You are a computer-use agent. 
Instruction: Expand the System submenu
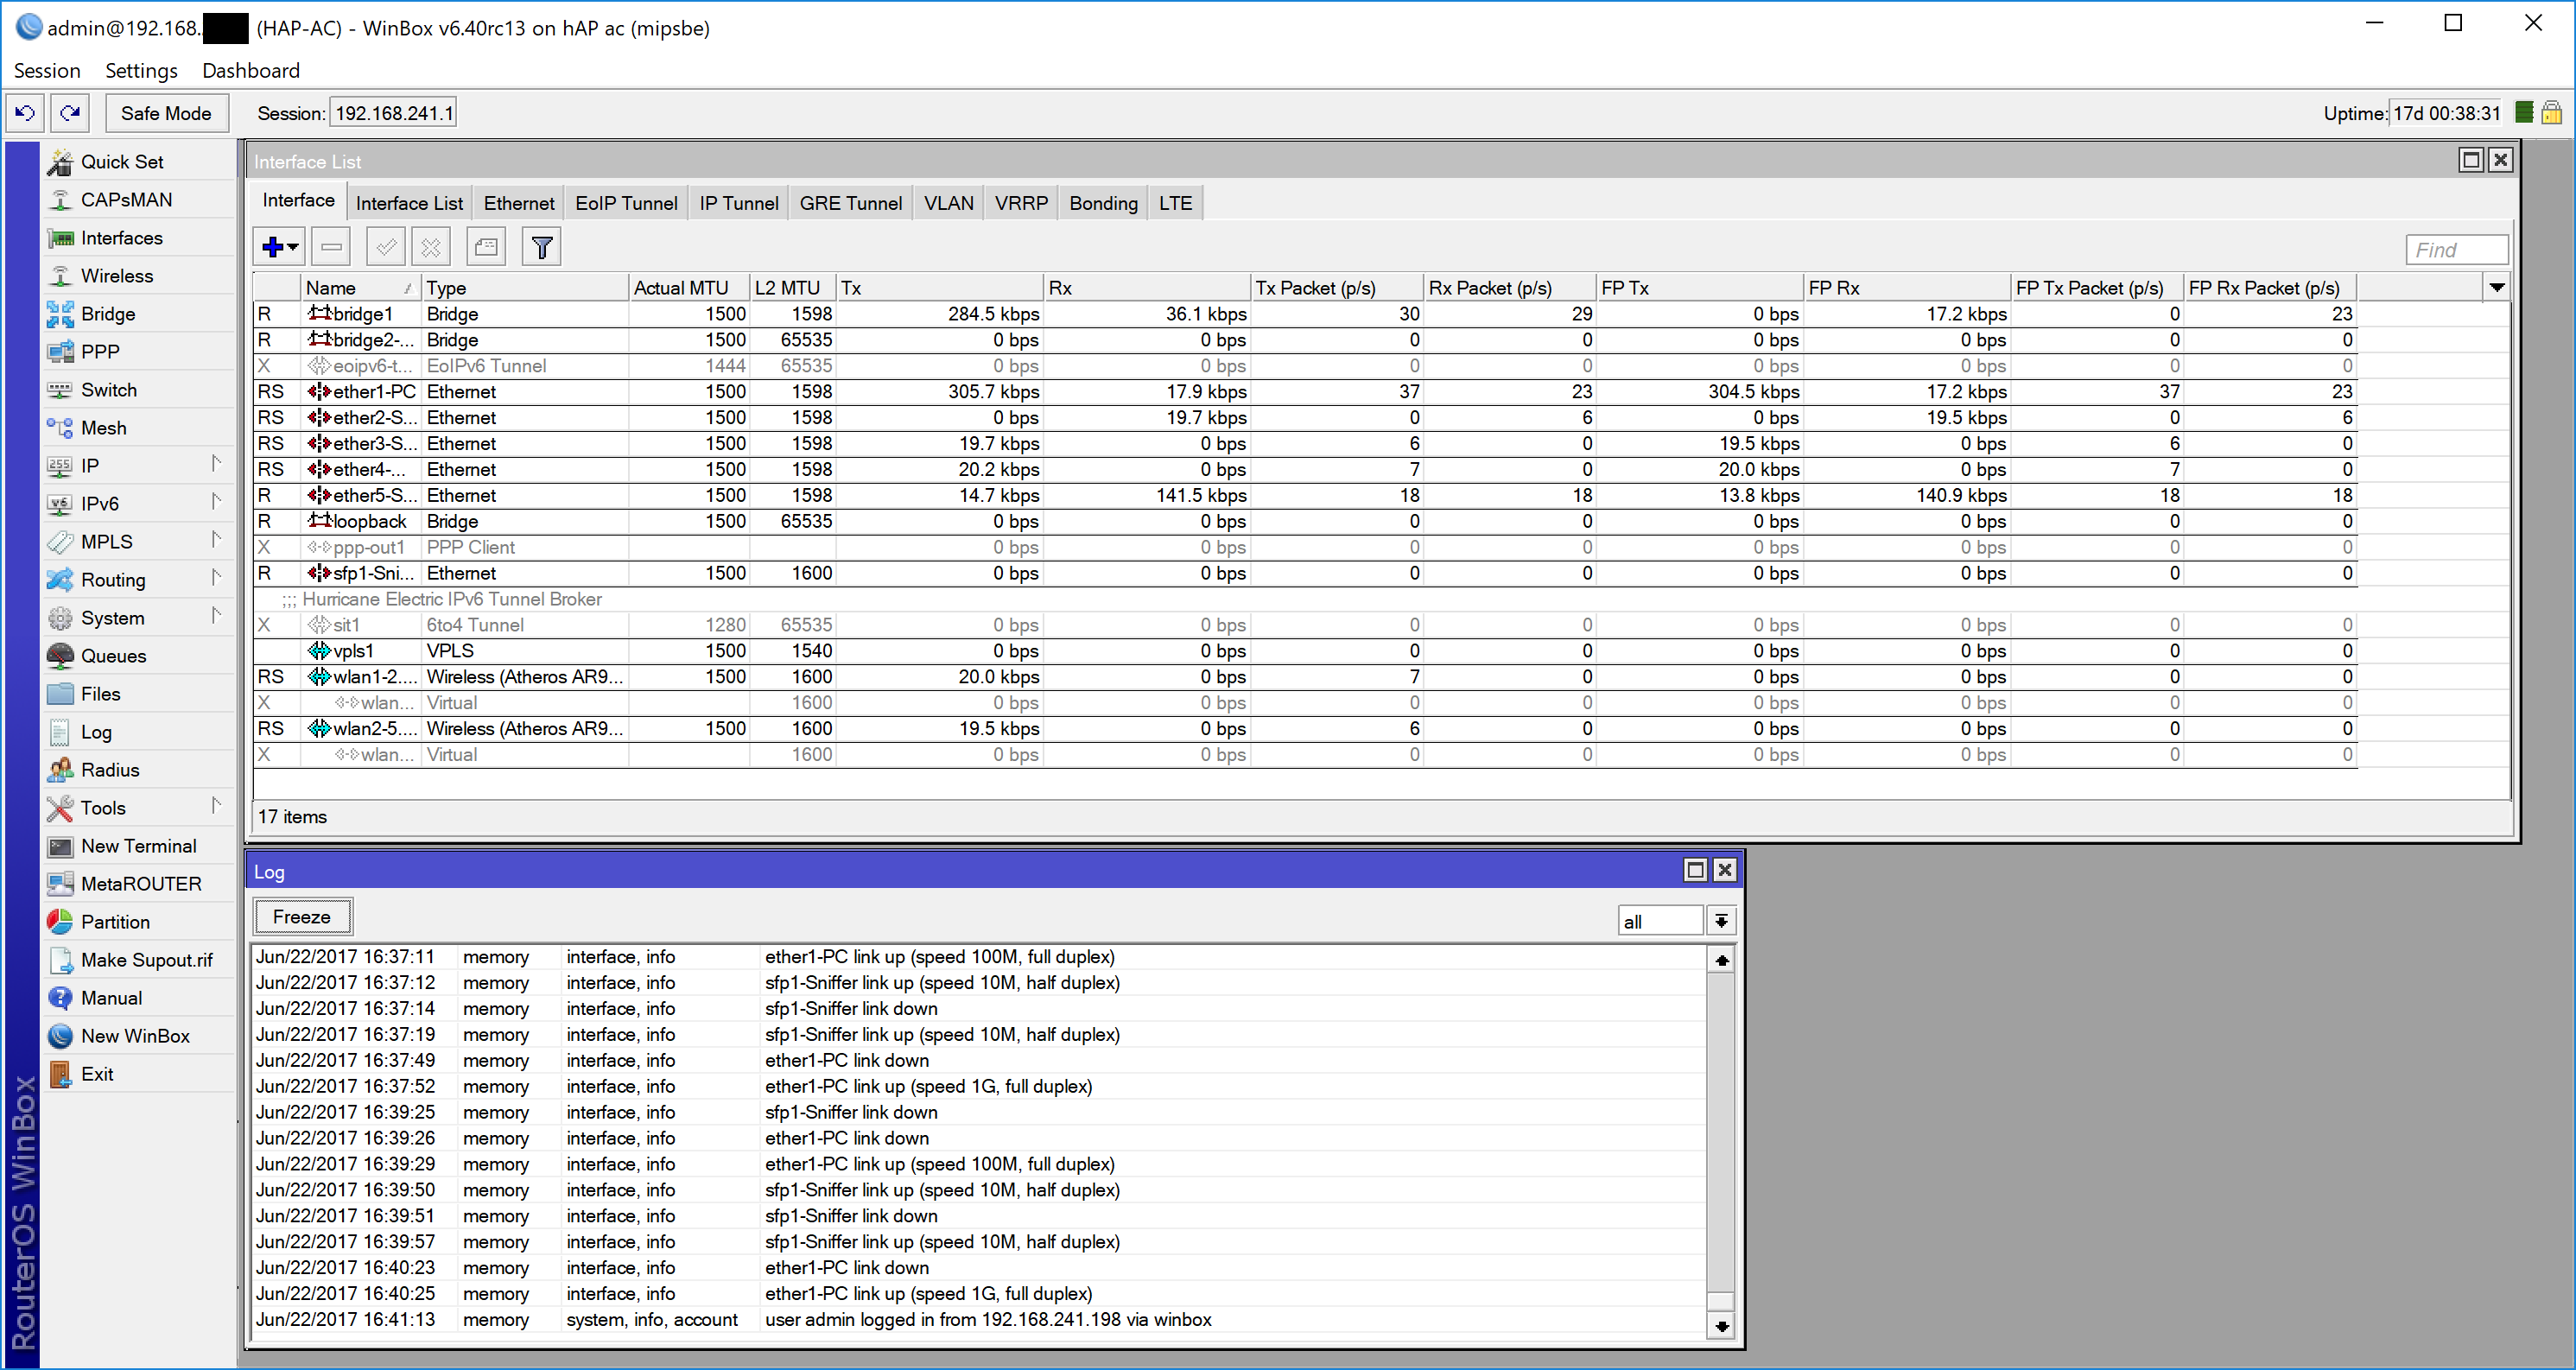click(x=139, y=618)
